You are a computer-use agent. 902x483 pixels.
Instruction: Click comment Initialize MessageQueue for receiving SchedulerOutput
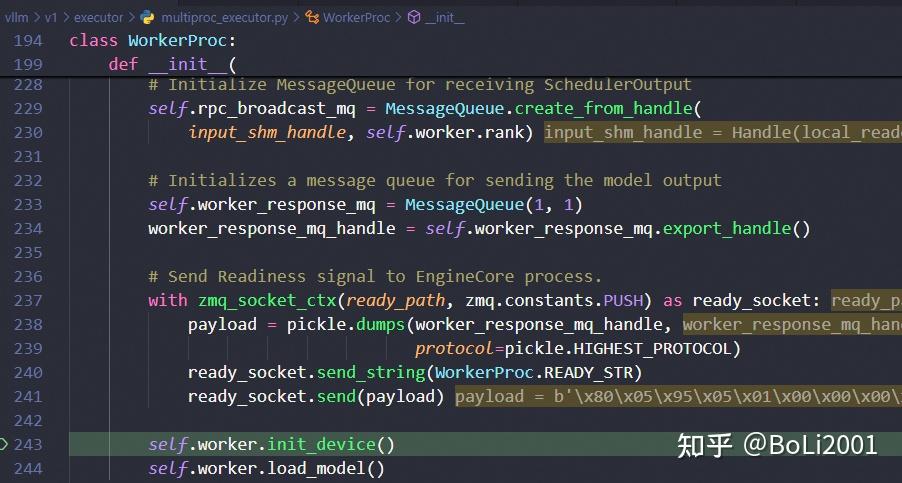pos(420,85)
